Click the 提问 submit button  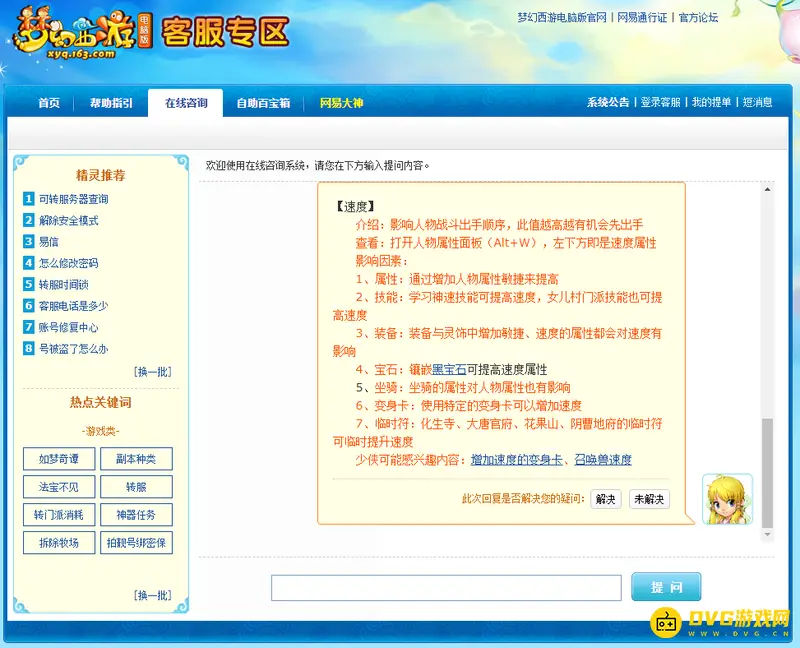click(666, 587)
